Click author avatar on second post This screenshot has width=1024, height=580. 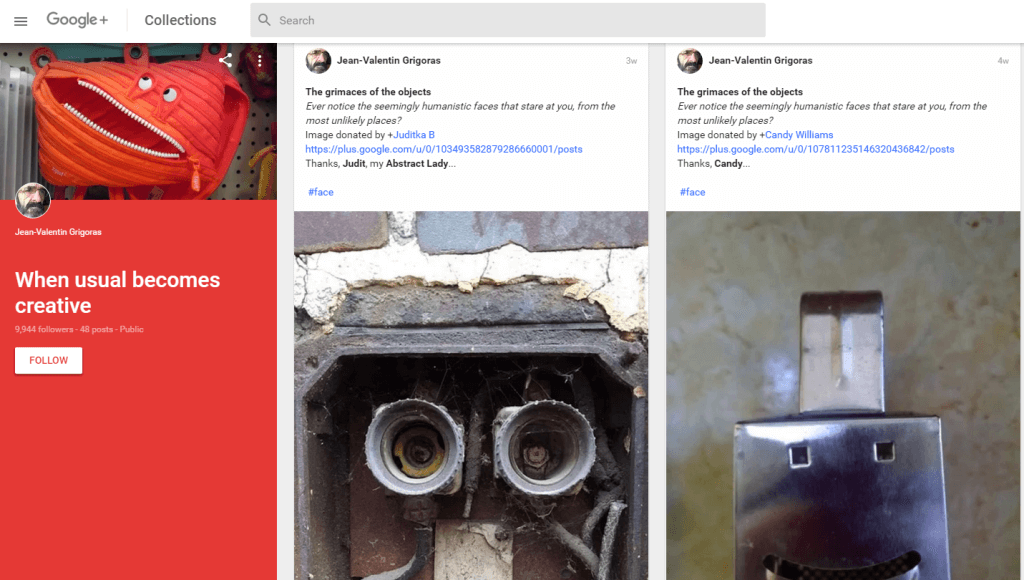(x=690, y=61)
